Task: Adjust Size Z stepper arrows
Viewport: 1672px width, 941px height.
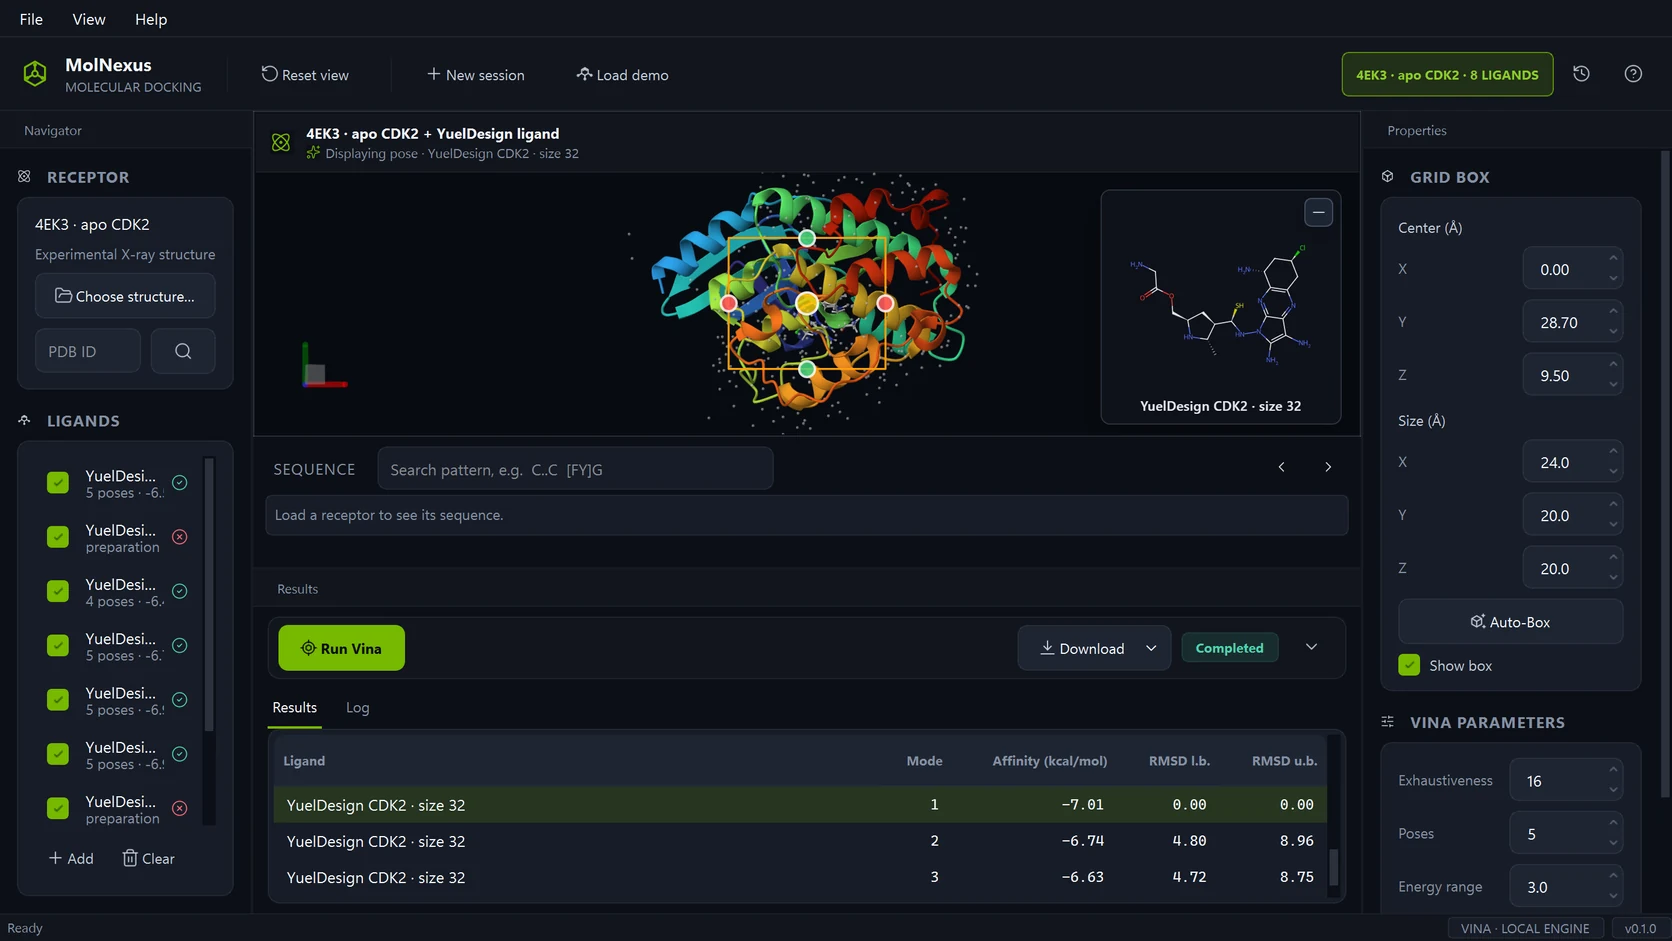Action: (x=1613, y=568)
